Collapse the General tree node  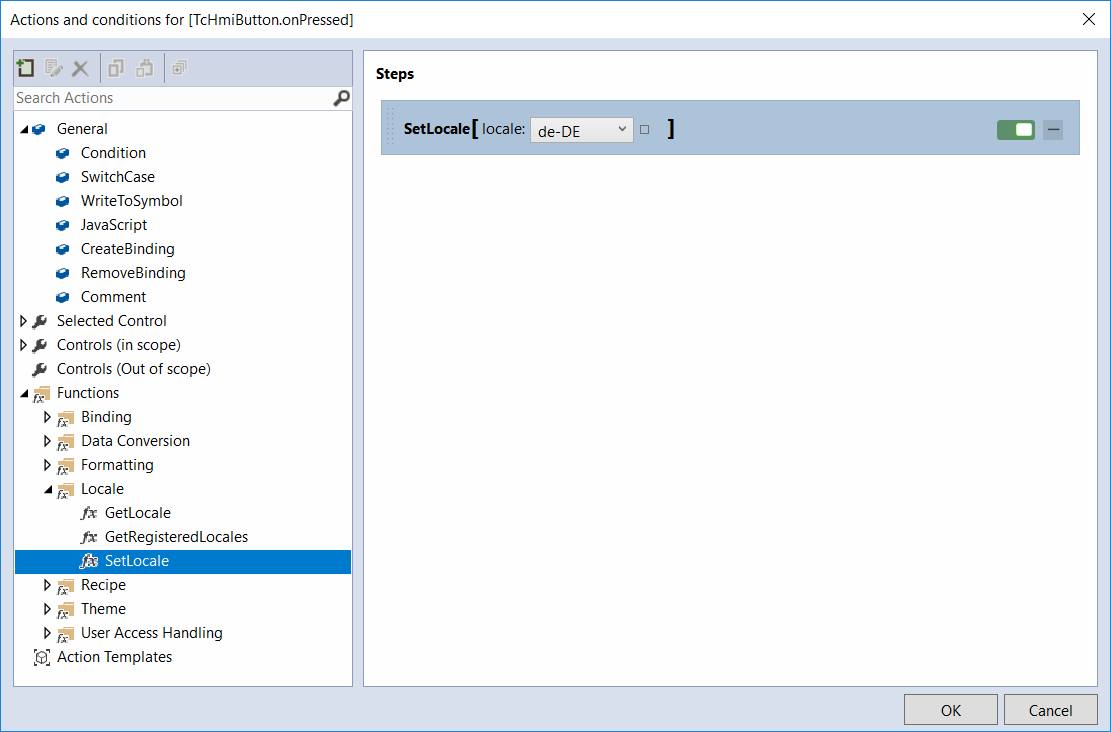23,129
